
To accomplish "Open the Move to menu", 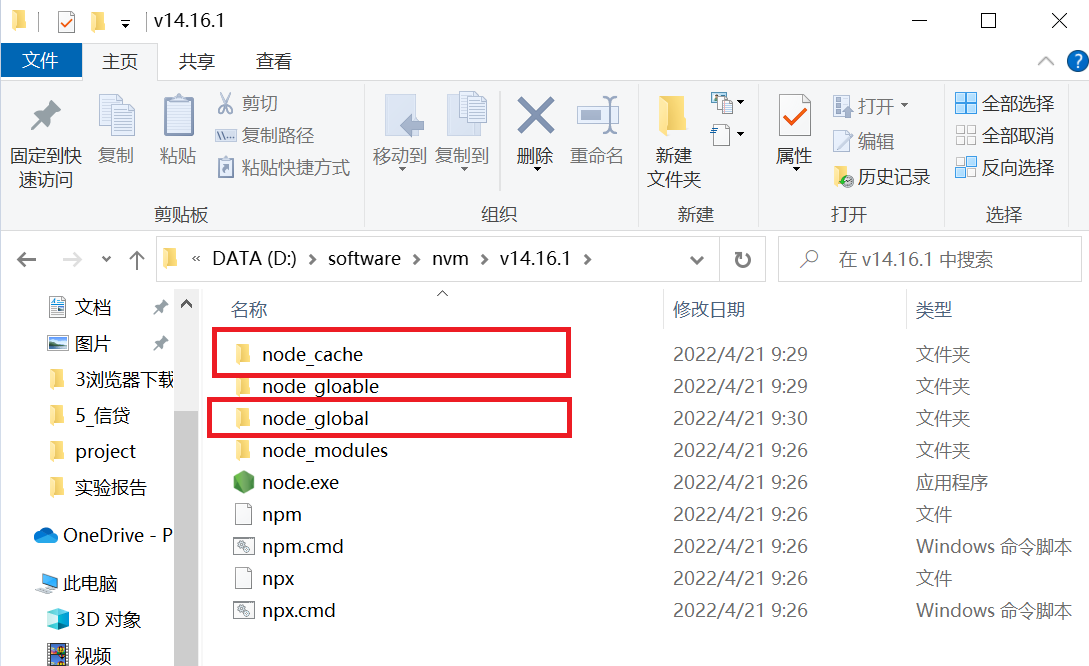I will pos(400,132).
